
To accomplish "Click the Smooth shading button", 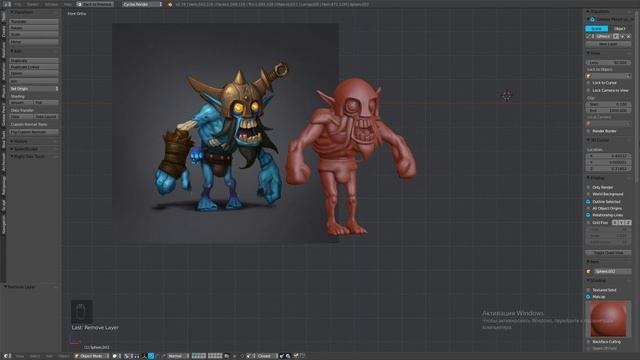I will coord(21,103).
